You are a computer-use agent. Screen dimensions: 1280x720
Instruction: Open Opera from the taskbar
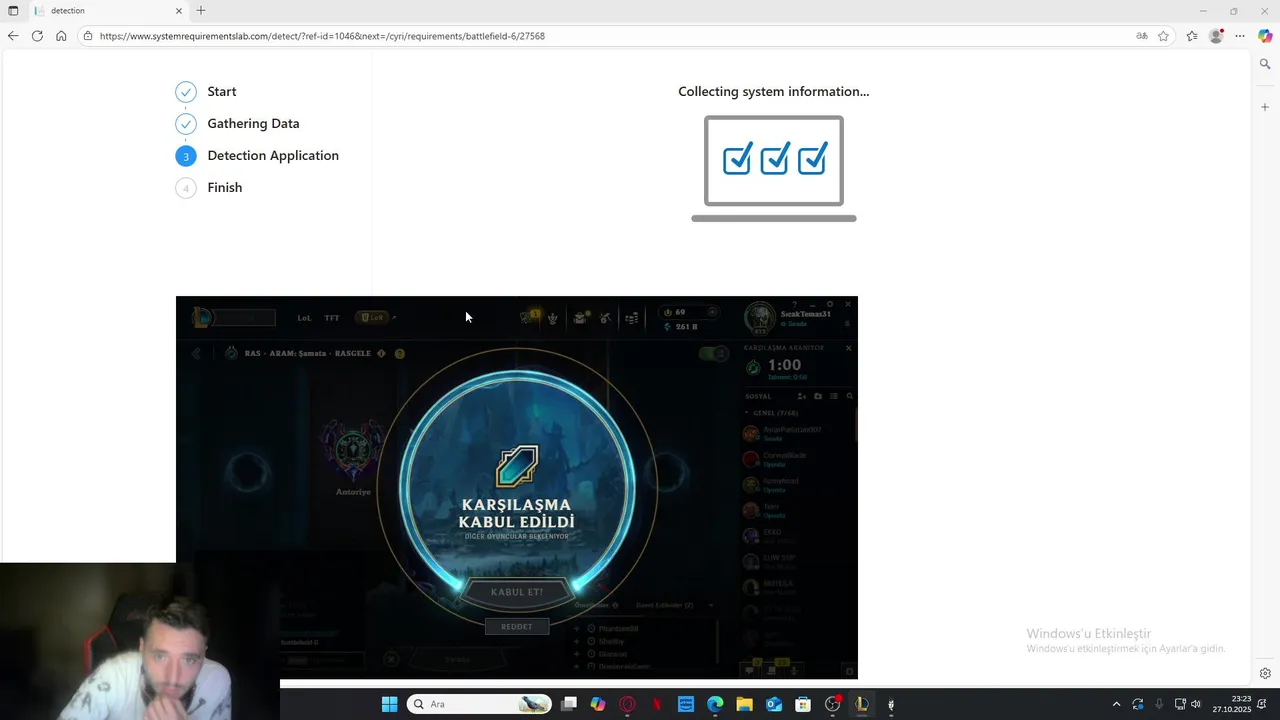(x=627, y=704)
